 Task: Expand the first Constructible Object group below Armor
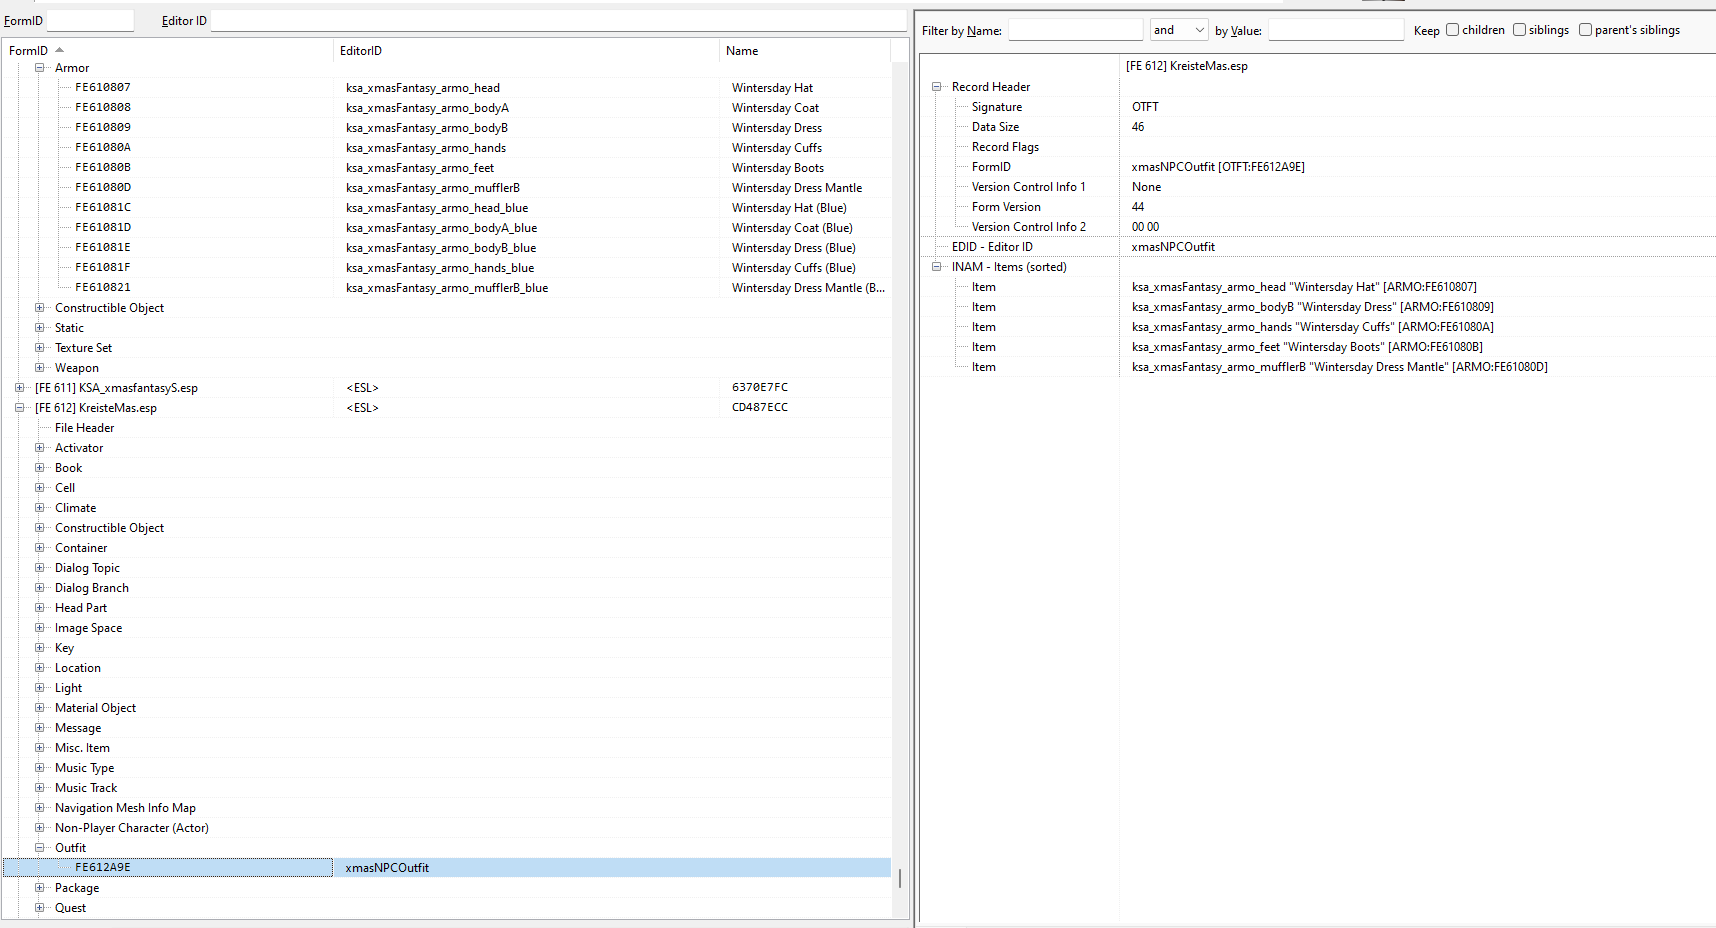[40, 308]
